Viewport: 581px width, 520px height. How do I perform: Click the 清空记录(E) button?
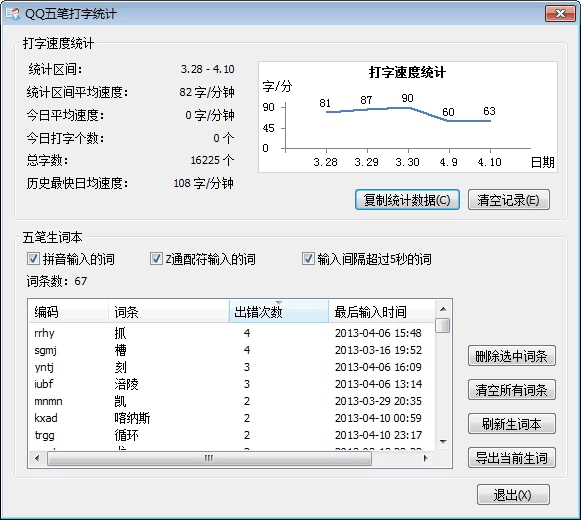coord(508,200)
